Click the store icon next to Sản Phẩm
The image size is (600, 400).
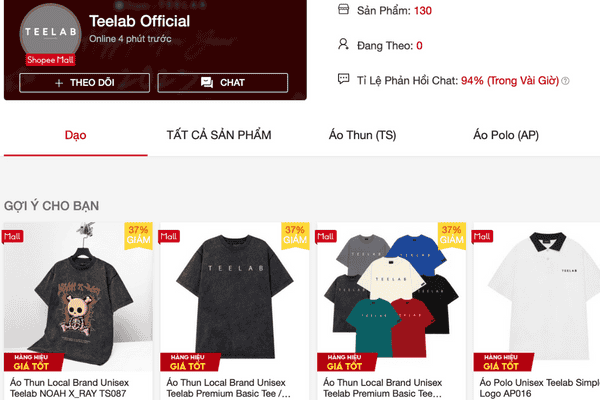[343, 9]
